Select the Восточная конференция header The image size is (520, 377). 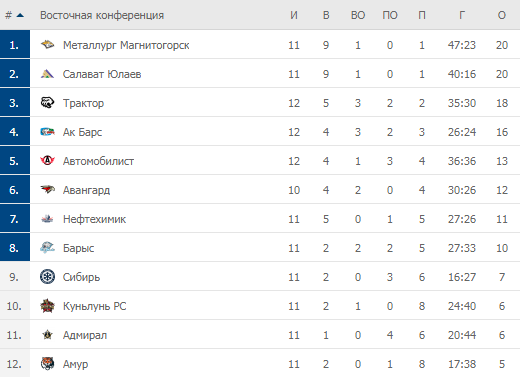point(102,15)
